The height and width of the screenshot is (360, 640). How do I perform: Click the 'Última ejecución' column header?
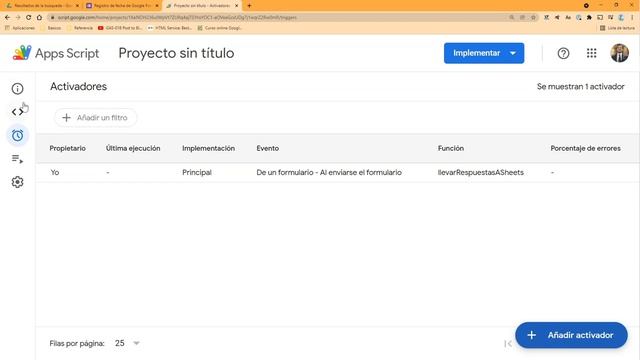133,148
